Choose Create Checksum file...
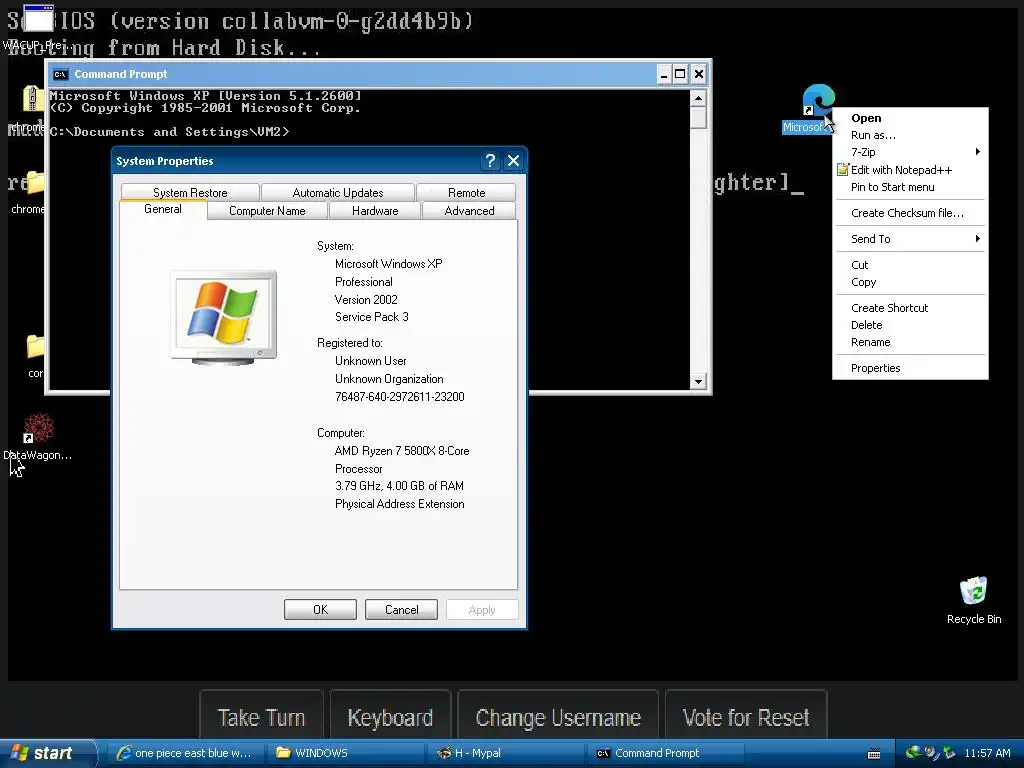Viewport: 1024px width, 768px height. pyautogui.click(x=910, y=213)
